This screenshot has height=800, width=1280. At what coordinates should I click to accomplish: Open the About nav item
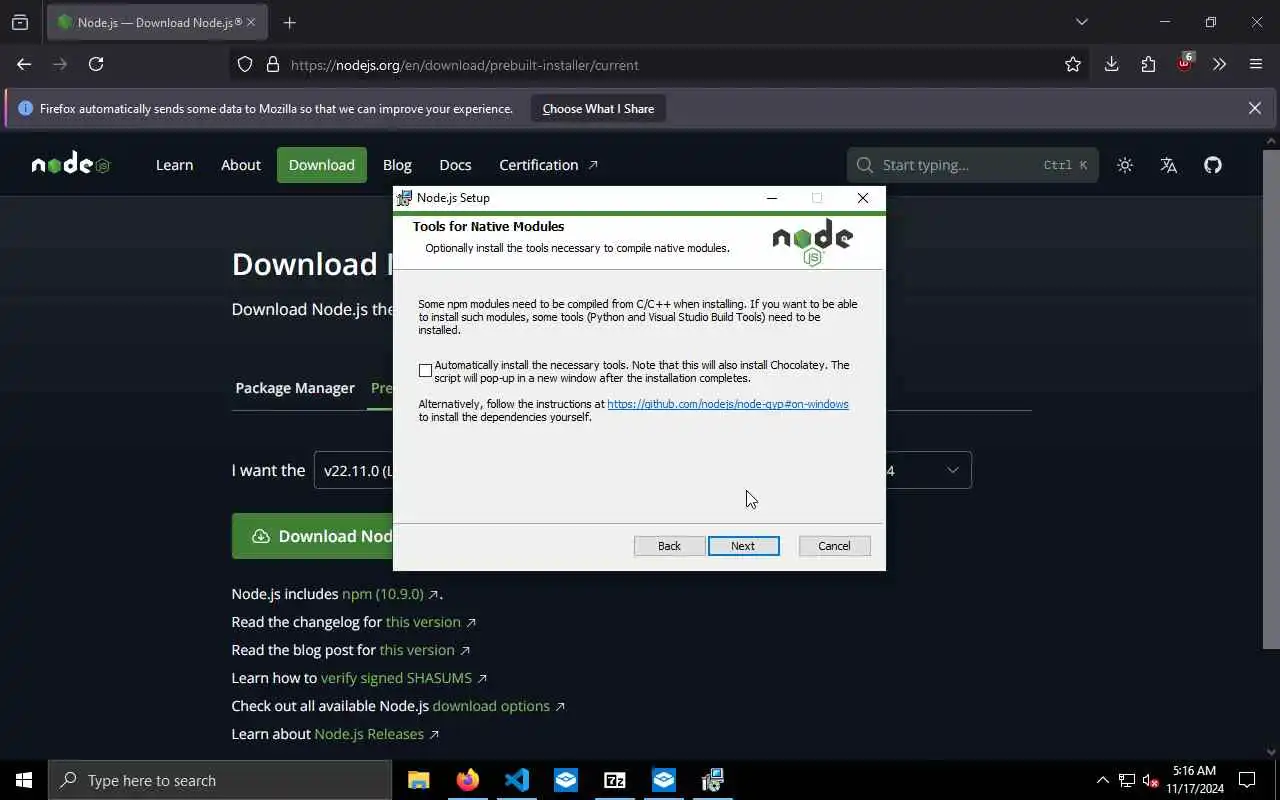(x=241, y=165)
